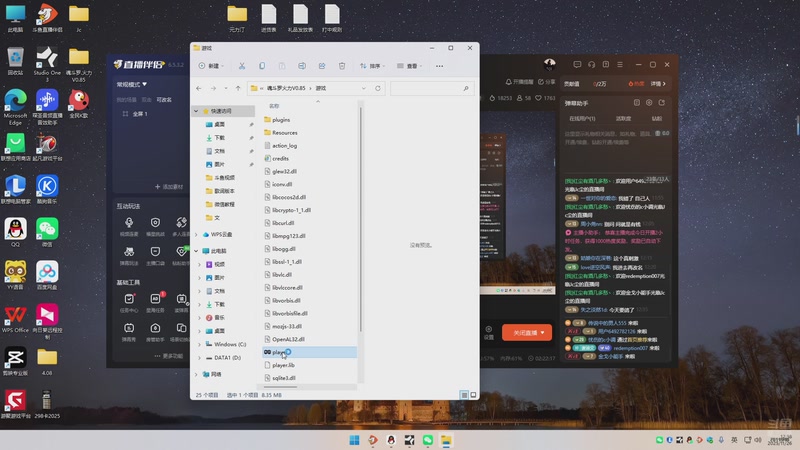The width and height of the screenshot is (800, 450).
Task: Click the Windows Start button on taskbar
Action: tap(354, 440)
